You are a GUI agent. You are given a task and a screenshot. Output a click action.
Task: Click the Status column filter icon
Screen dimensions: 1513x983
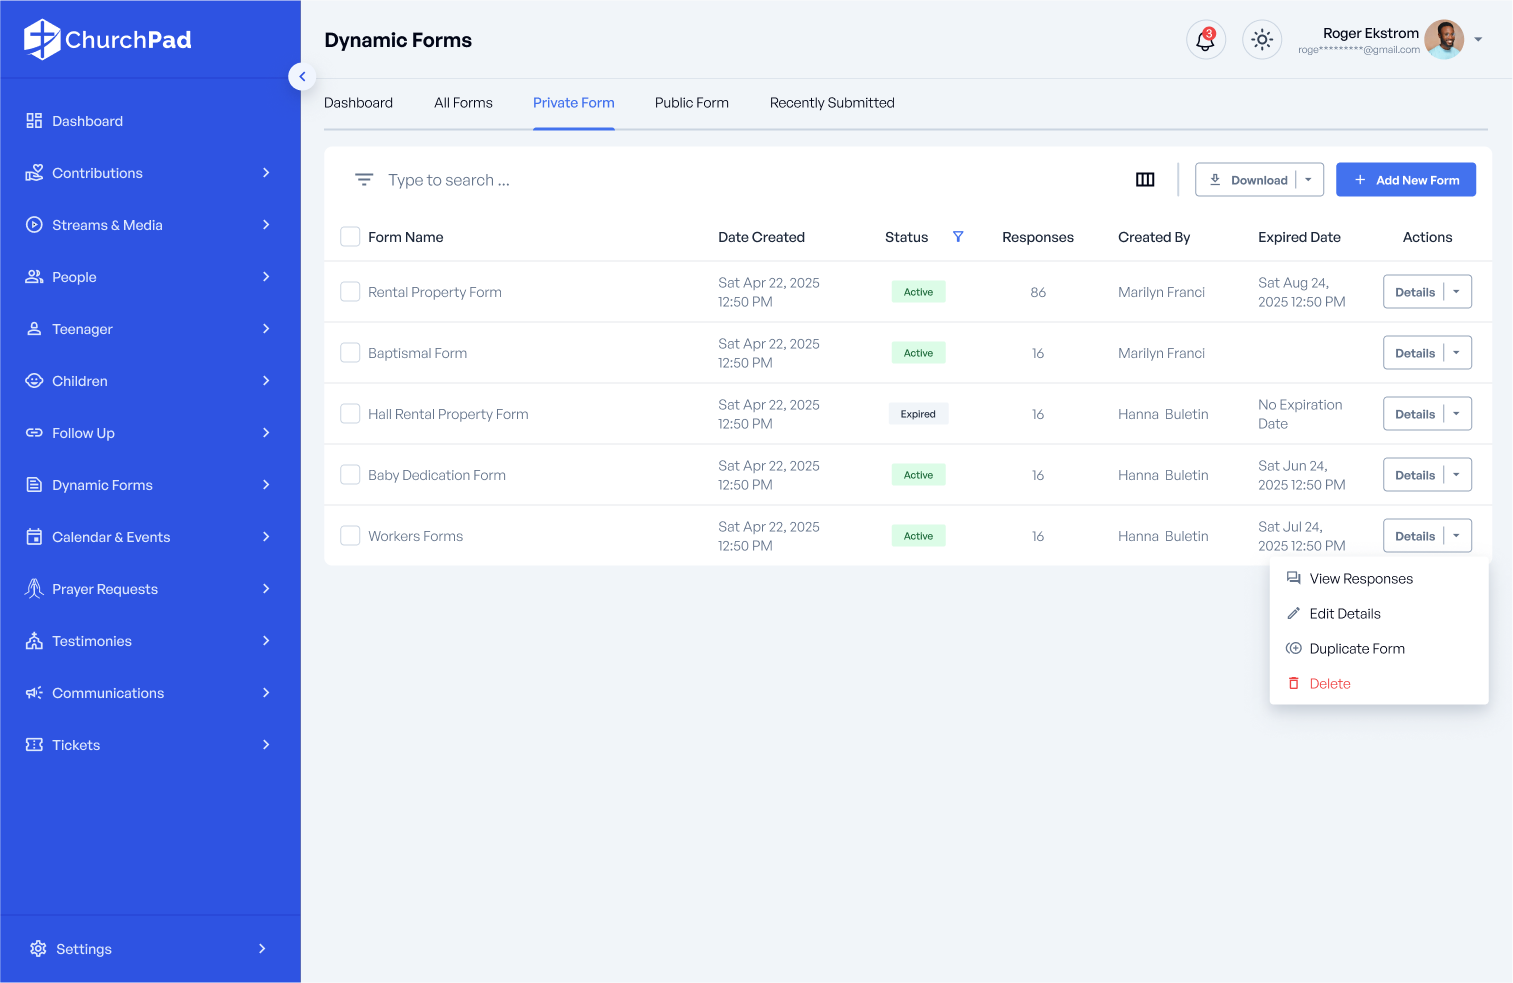[957, 237]
